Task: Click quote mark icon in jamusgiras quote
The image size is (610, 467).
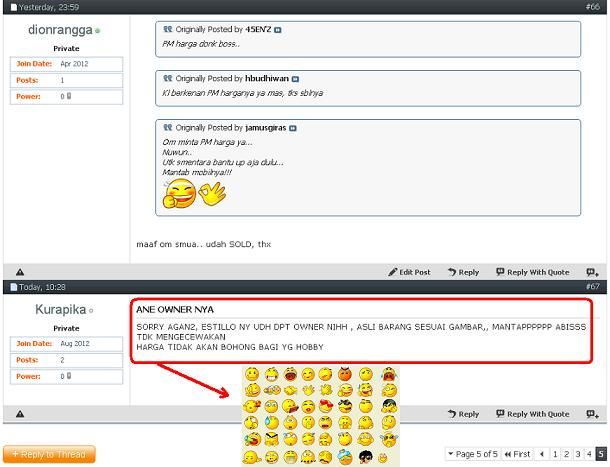Action: 168,127
